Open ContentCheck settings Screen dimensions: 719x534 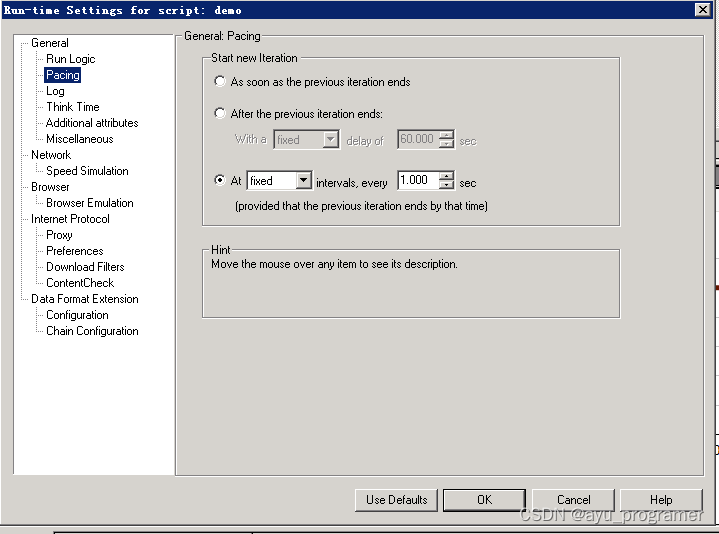(x=80, y=283)
